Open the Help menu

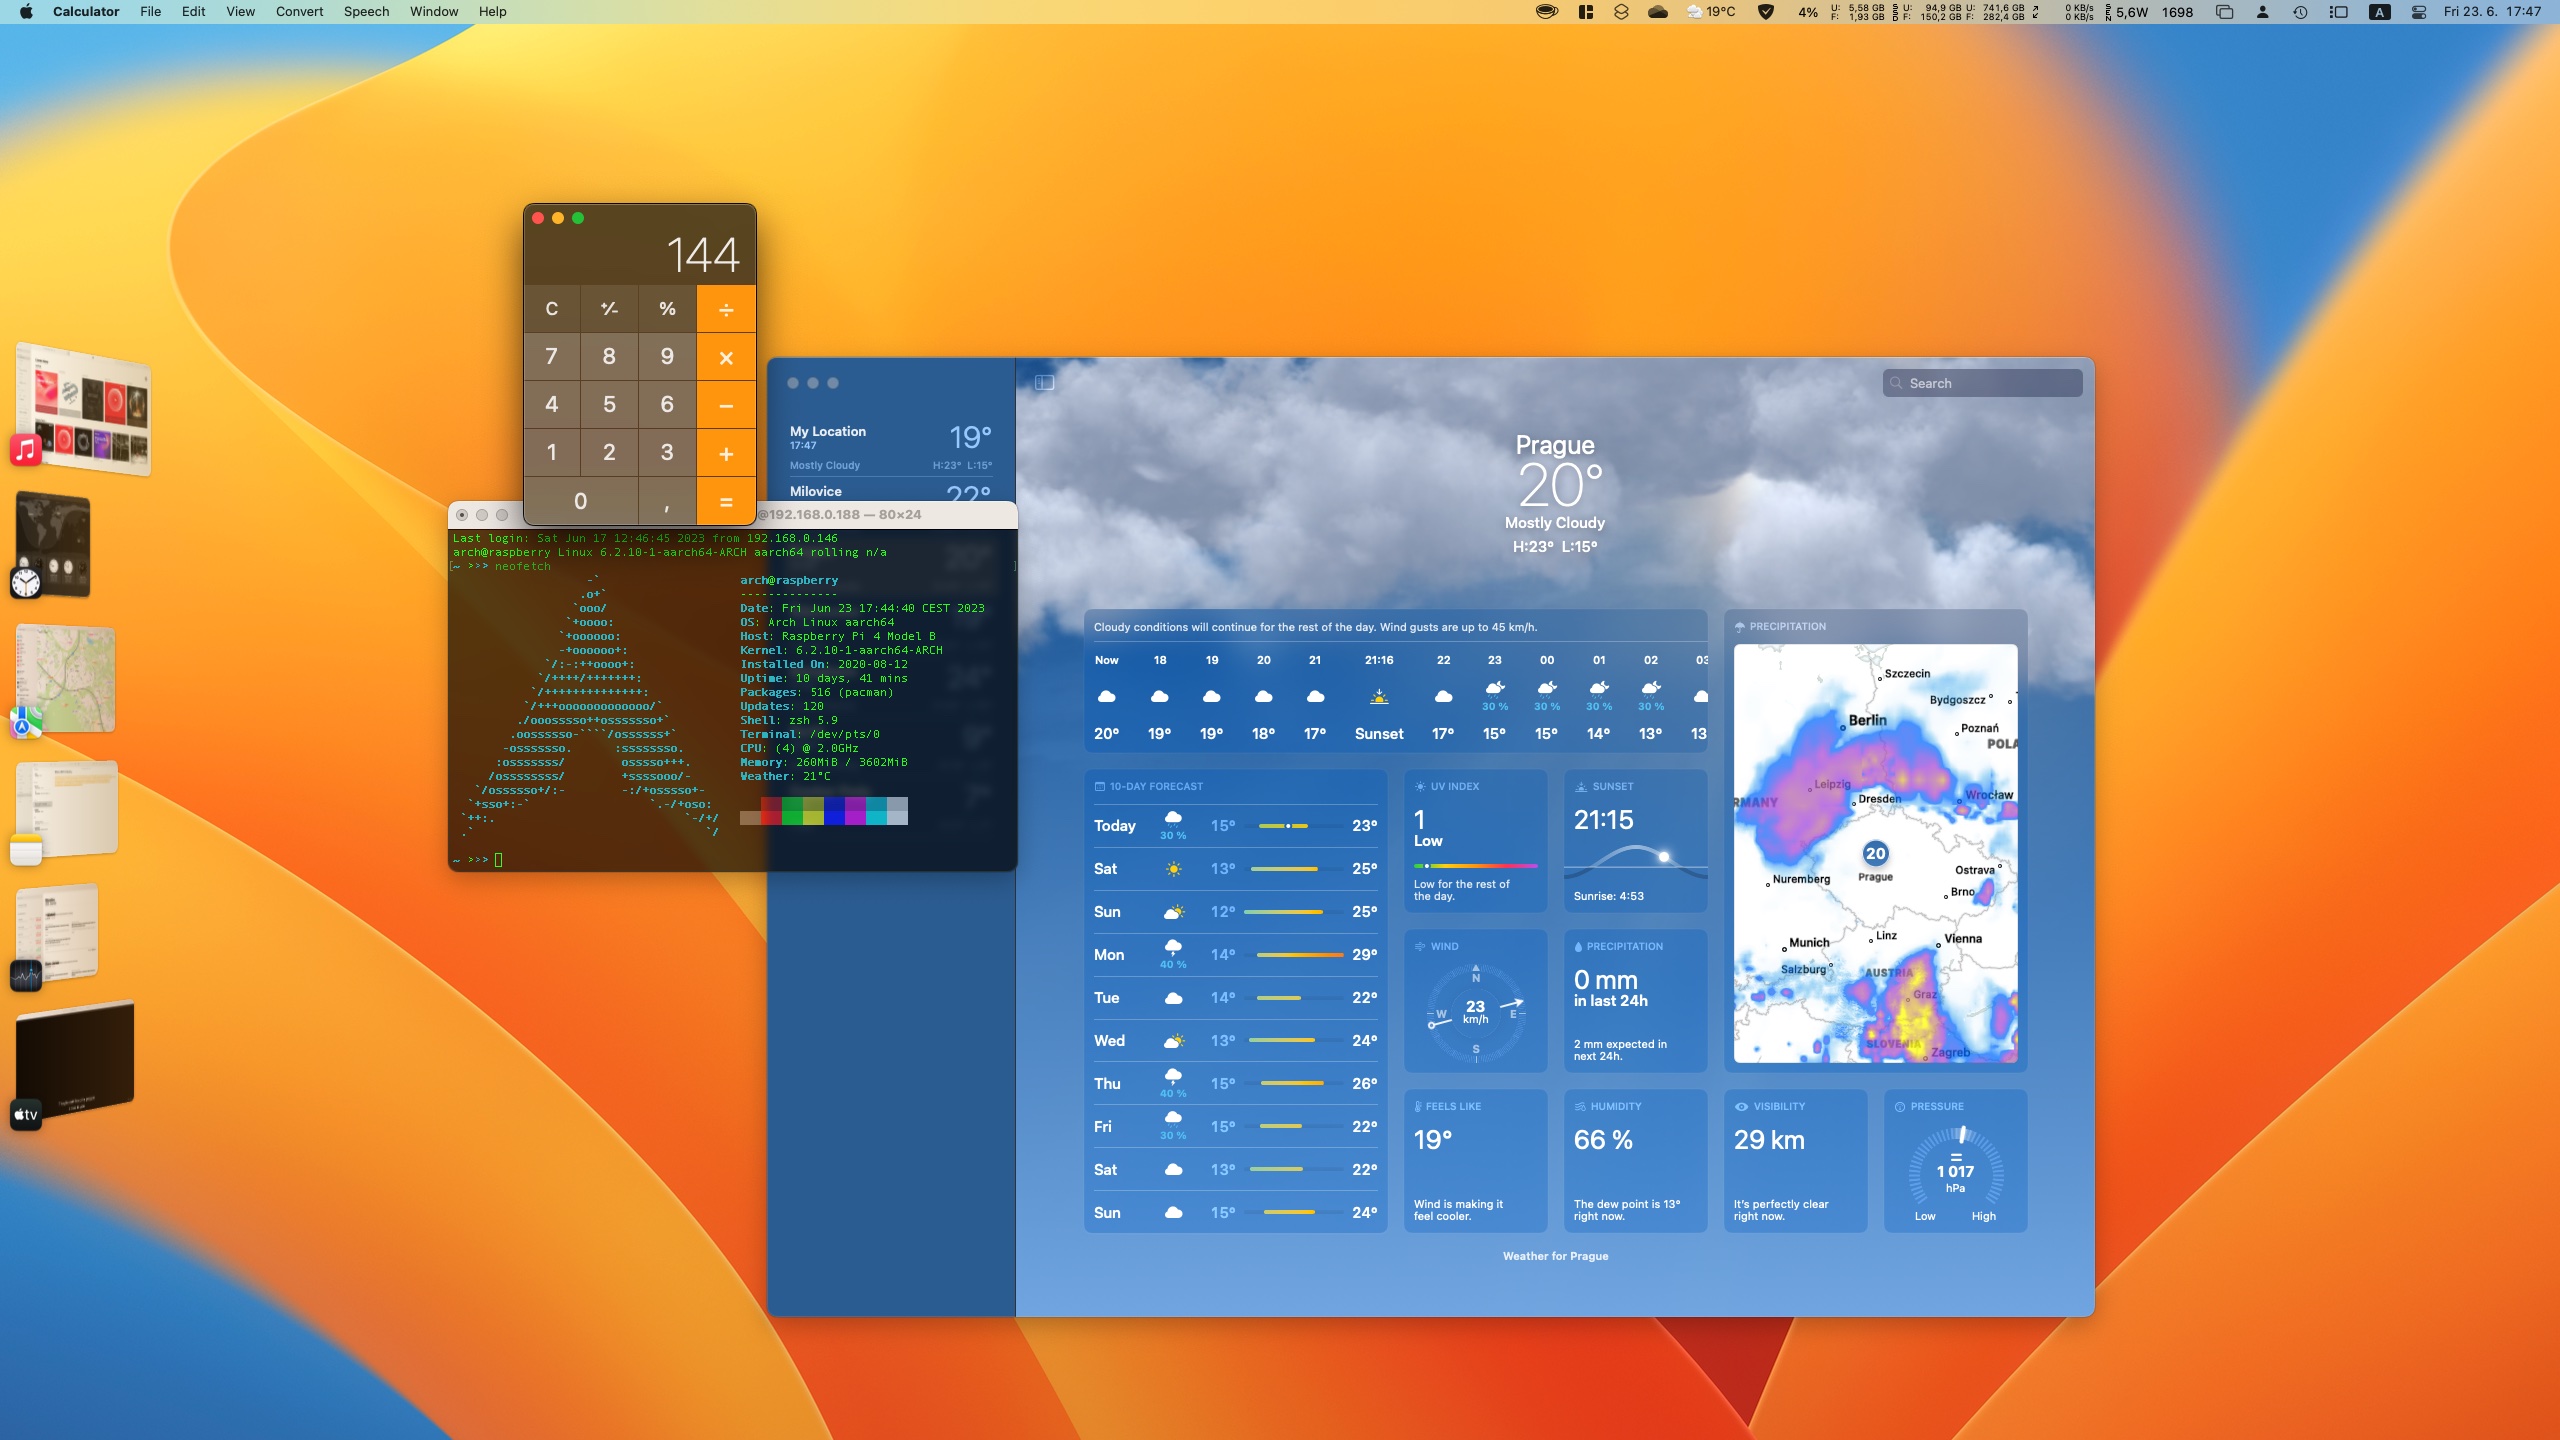(492, 12)
